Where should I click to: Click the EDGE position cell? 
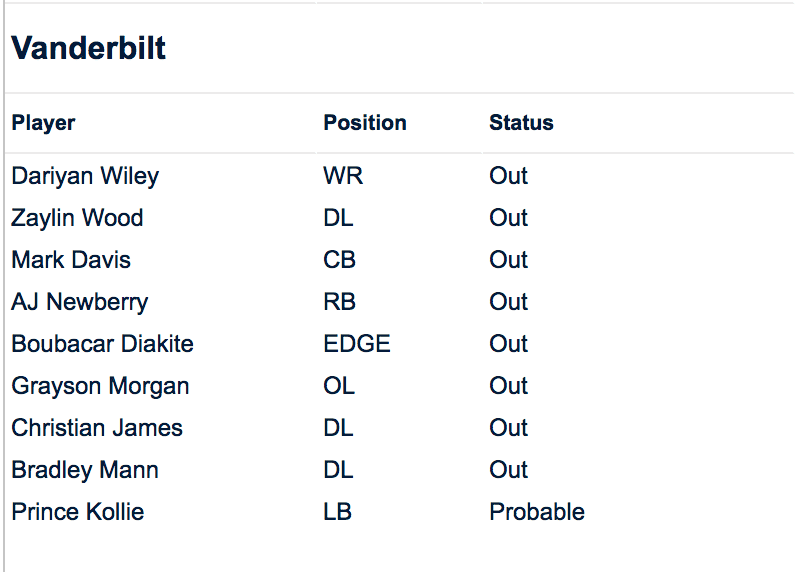[357, 344]
